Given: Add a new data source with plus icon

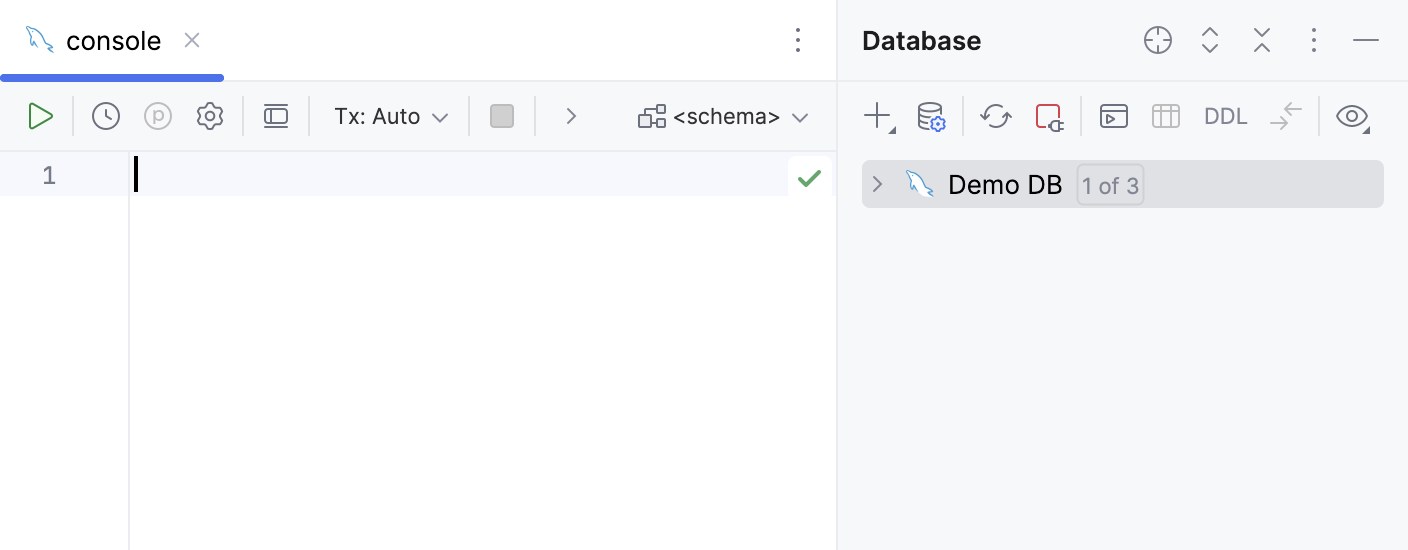Looking at the screenshot, I should [877, 116].
